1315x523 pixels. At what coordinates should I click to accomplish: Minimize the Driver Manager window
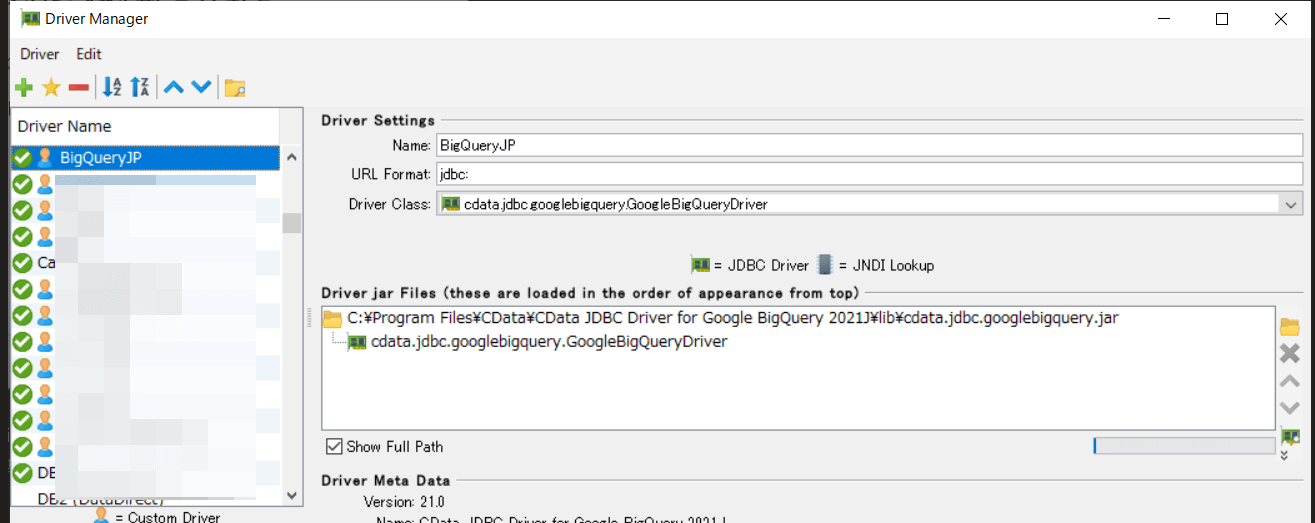pyautogui.click(x=1163, y=19)
